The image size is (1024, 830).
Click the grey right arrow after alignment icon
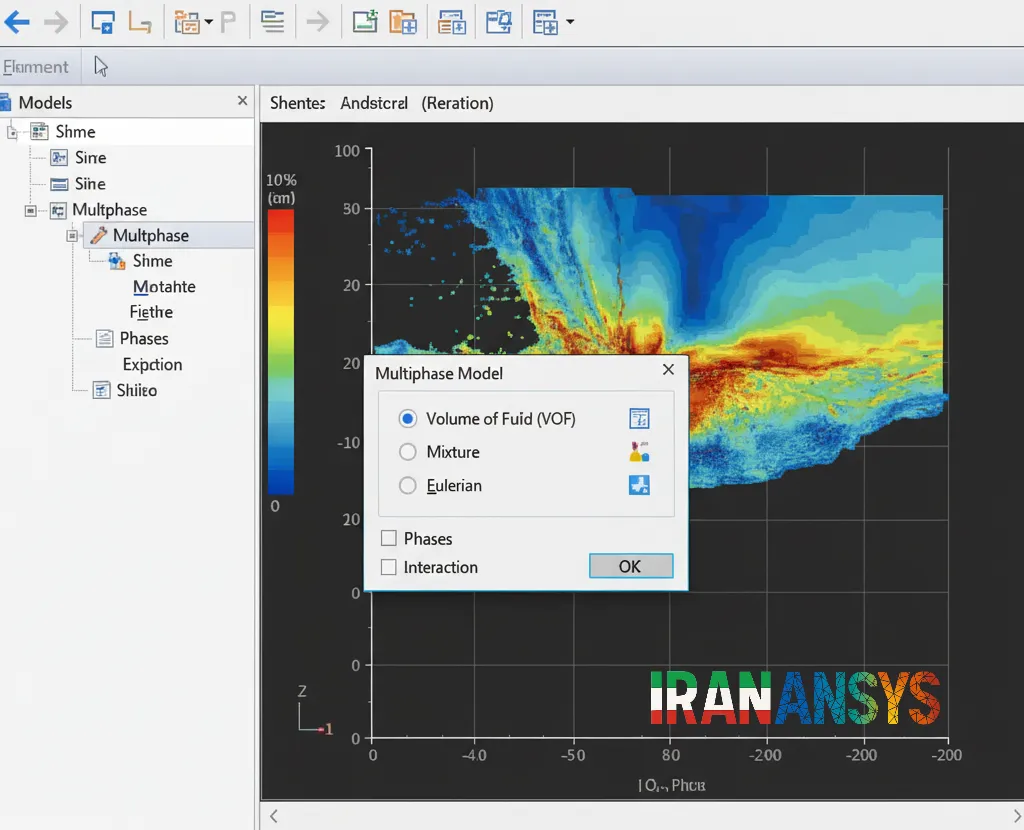click(x=318, y=22)
